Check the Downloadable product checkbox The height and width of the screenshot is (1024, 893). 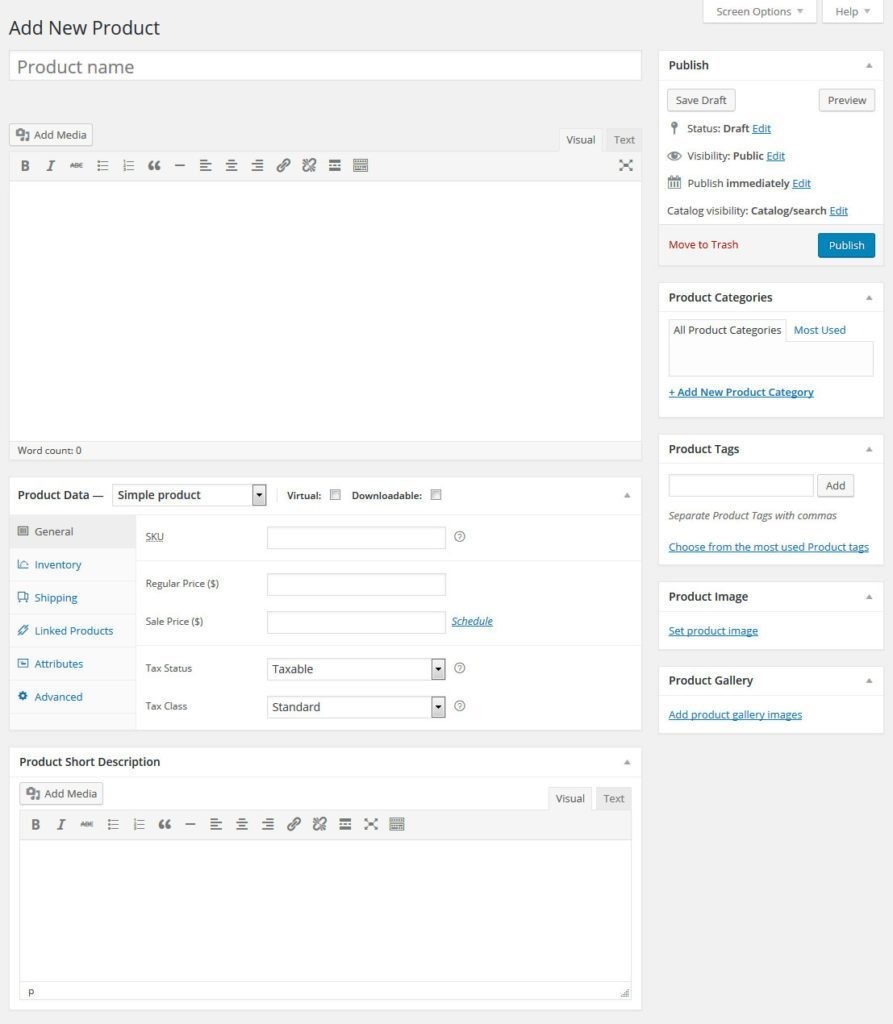[436, 495]
